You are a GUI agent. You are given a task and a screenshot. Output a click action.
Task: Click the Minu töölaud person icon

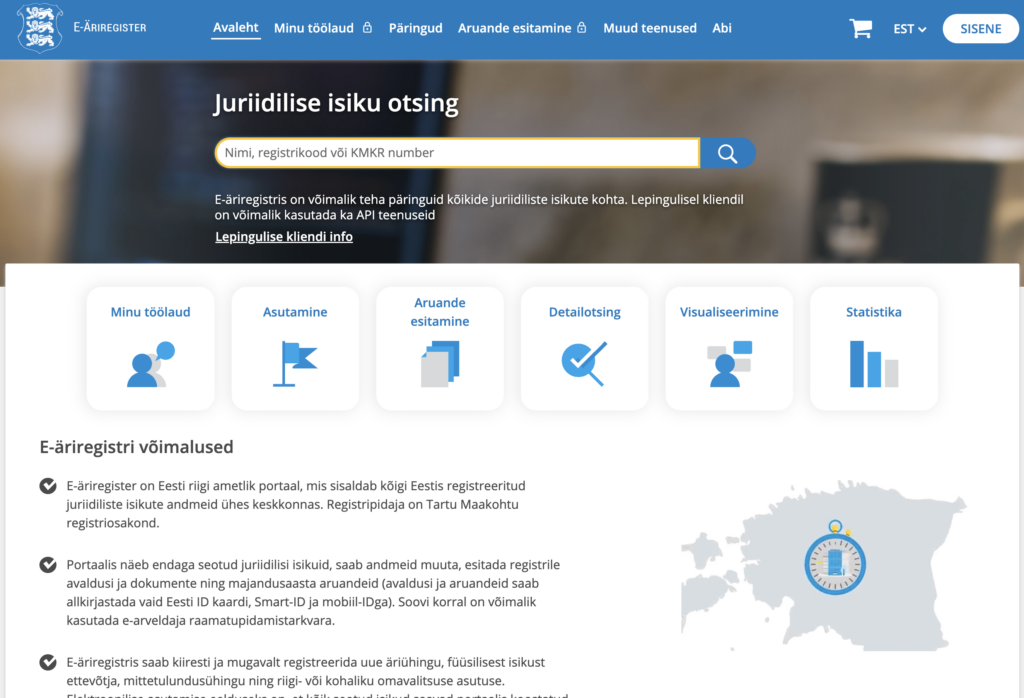[x=151, y=364]
